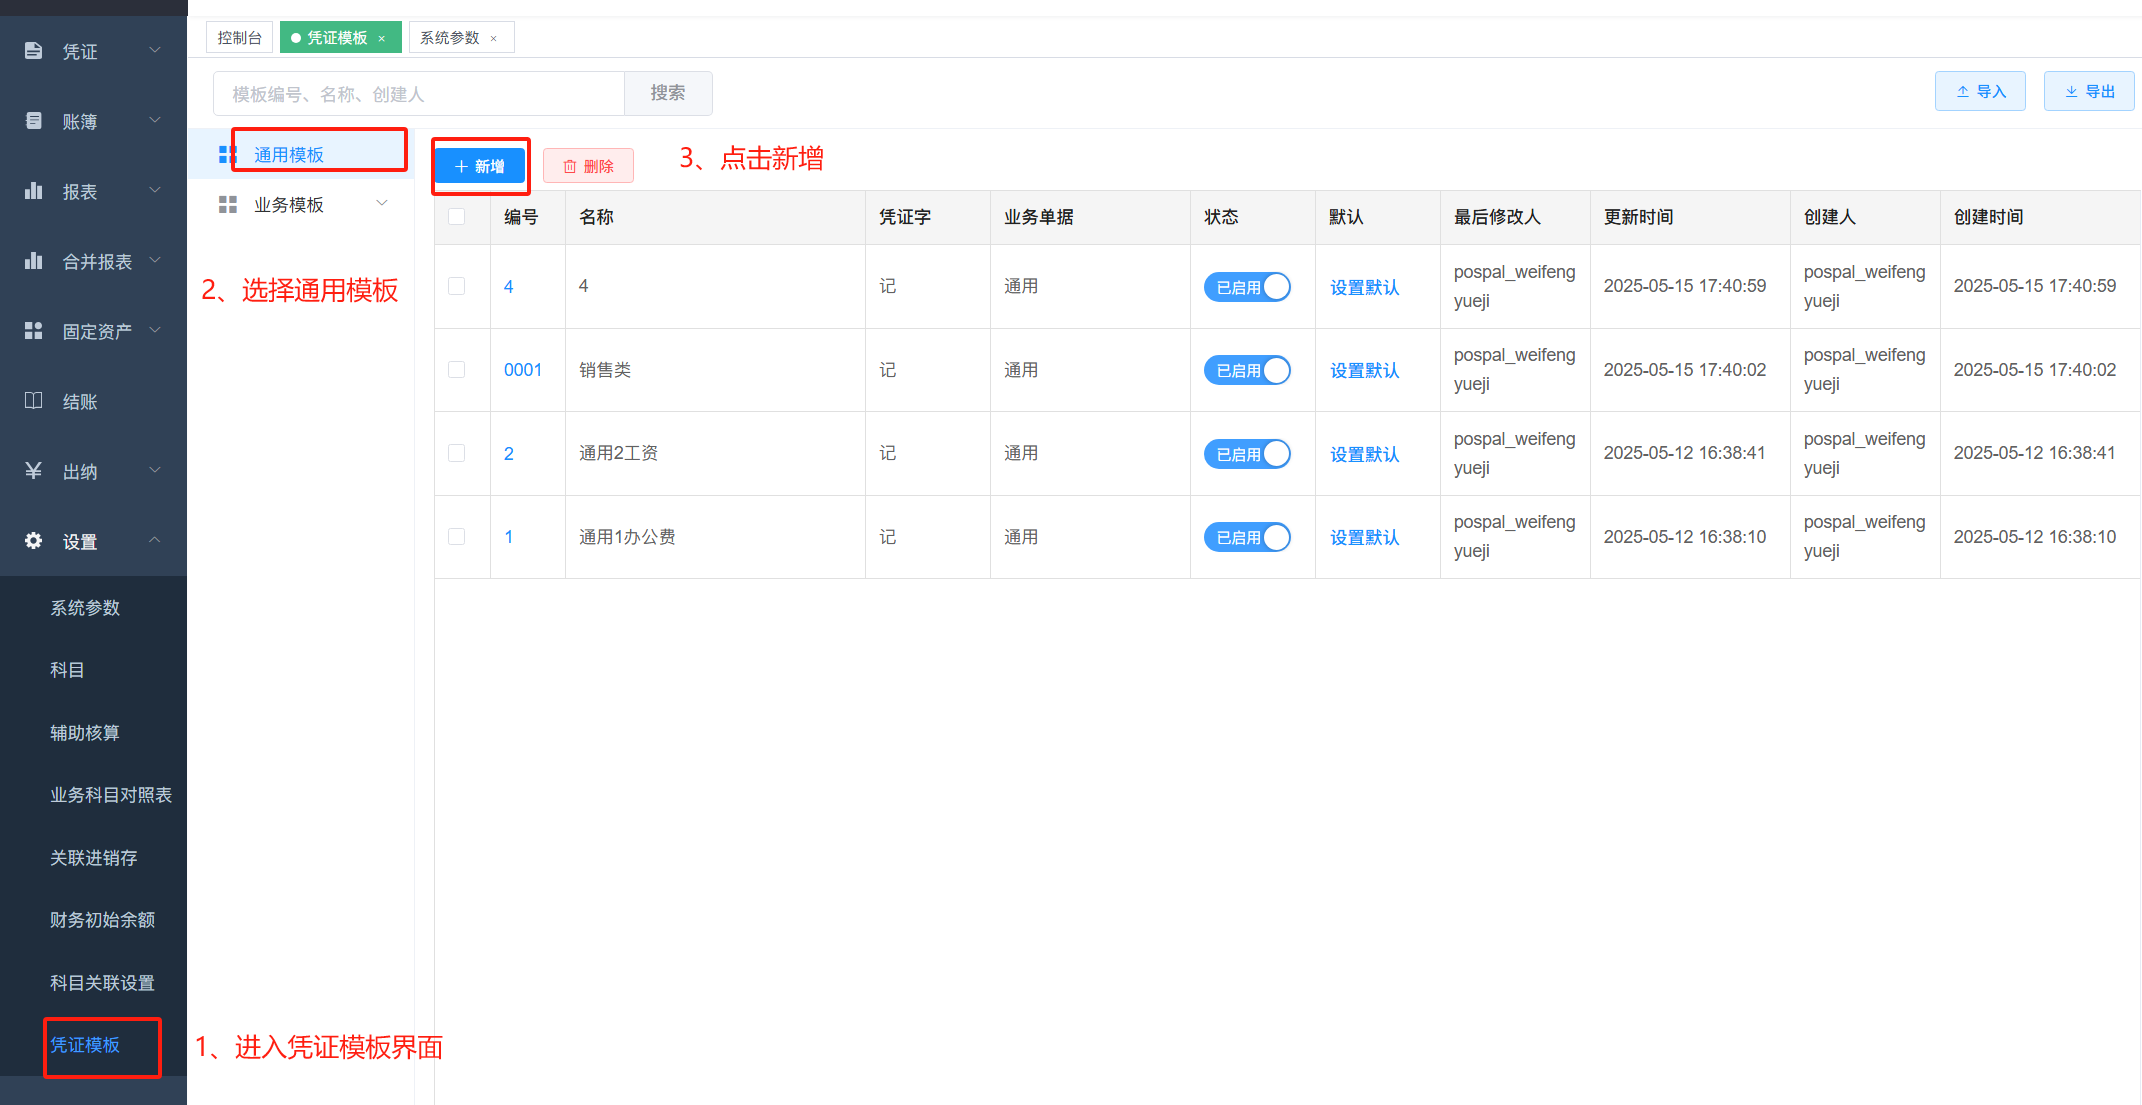
Task: Click 设置默认 for 通用1办公费
Action: [1364, 538]
